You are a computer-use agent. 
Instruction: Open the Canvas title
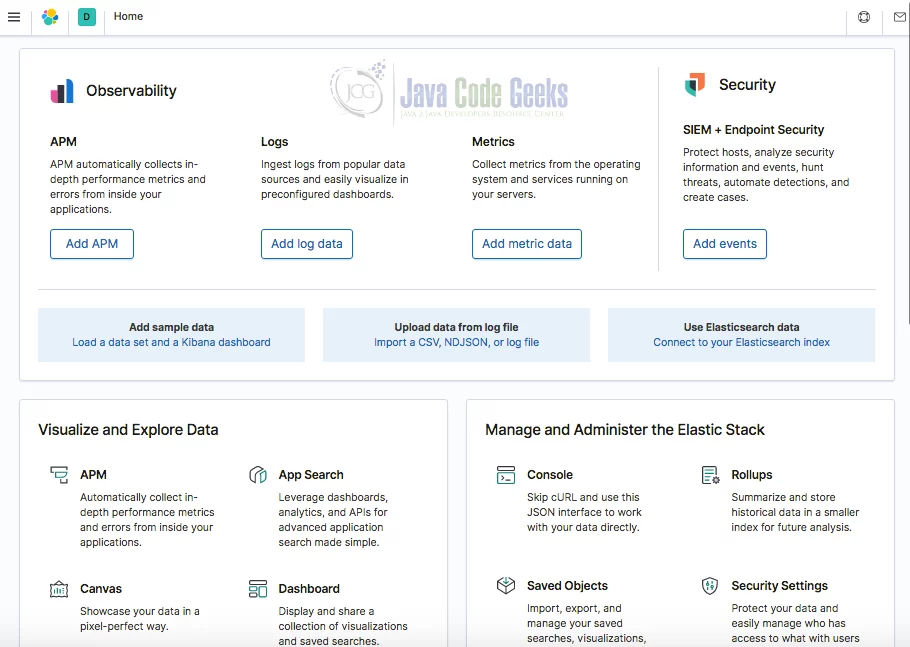pos(101,588)
